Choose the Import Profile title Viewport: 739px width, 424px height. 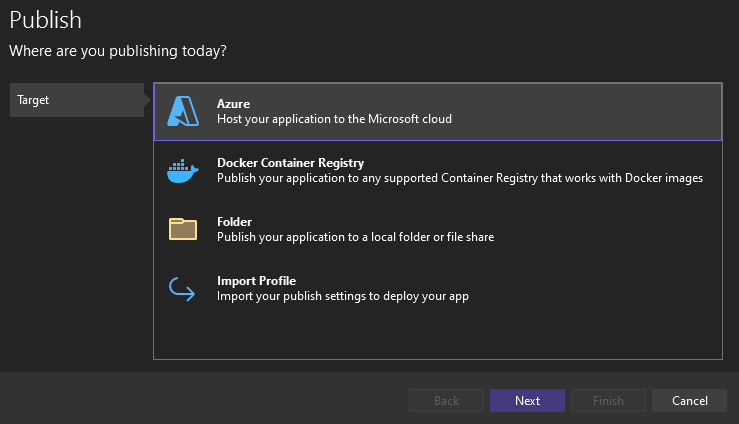point(256,281)
